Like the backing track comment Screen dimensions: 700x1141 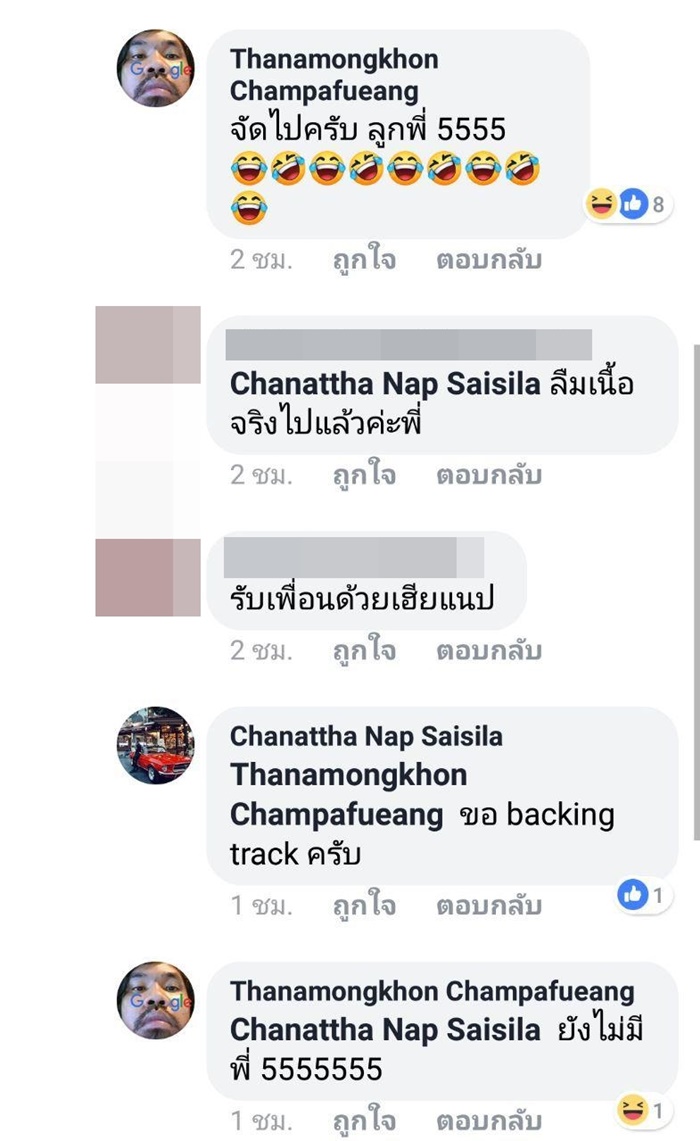pos(364,905)
